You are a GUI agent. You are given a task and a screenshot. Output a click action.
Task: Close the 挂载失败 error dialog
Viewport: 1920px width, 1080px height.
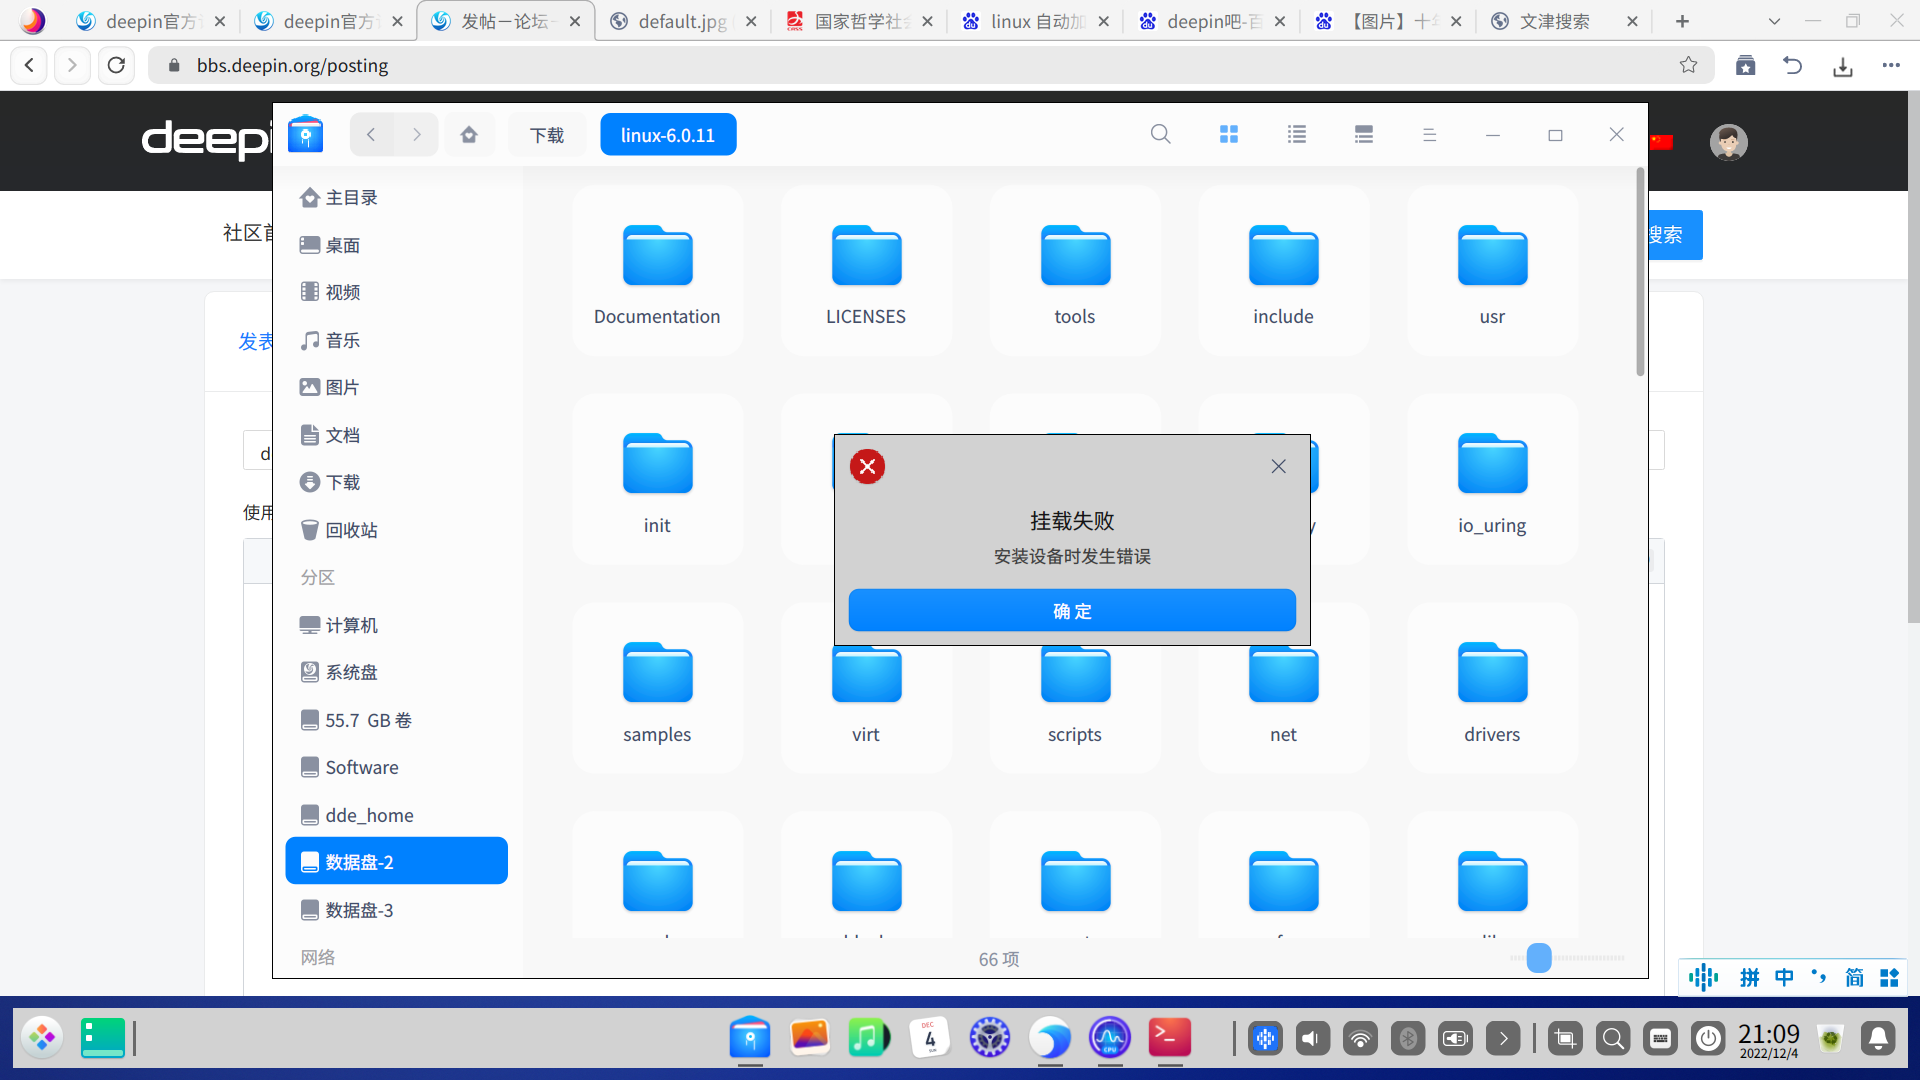(1278, 466)
